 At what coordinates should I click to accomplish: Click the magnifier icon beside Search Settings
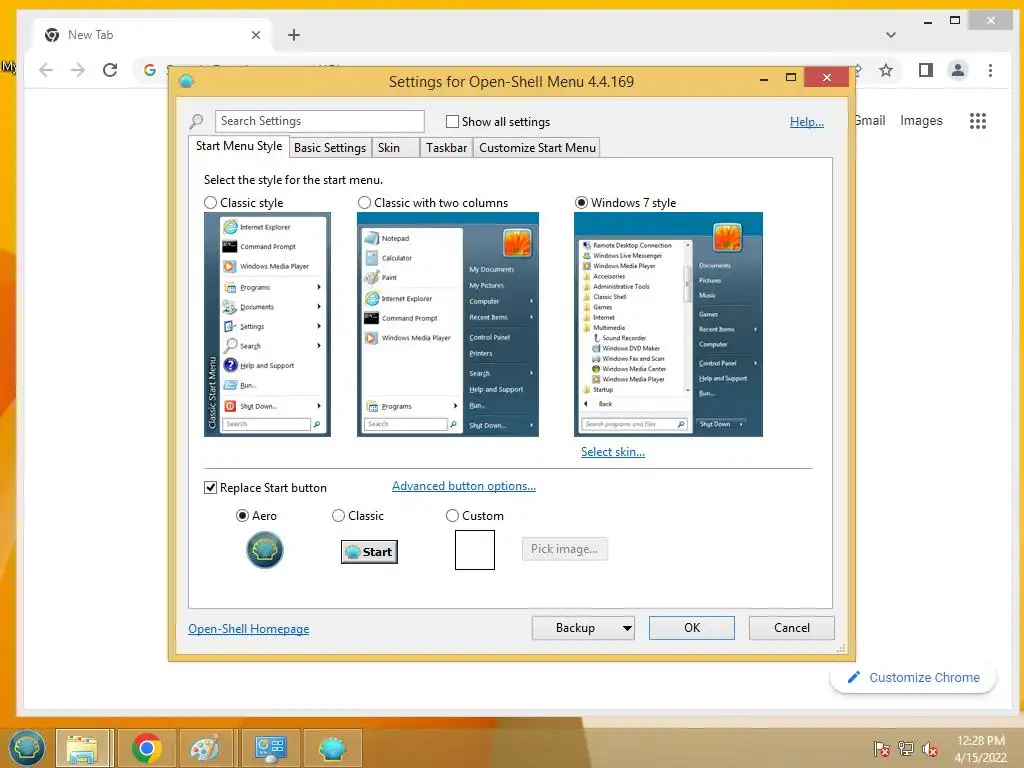(x=197, y=121)
